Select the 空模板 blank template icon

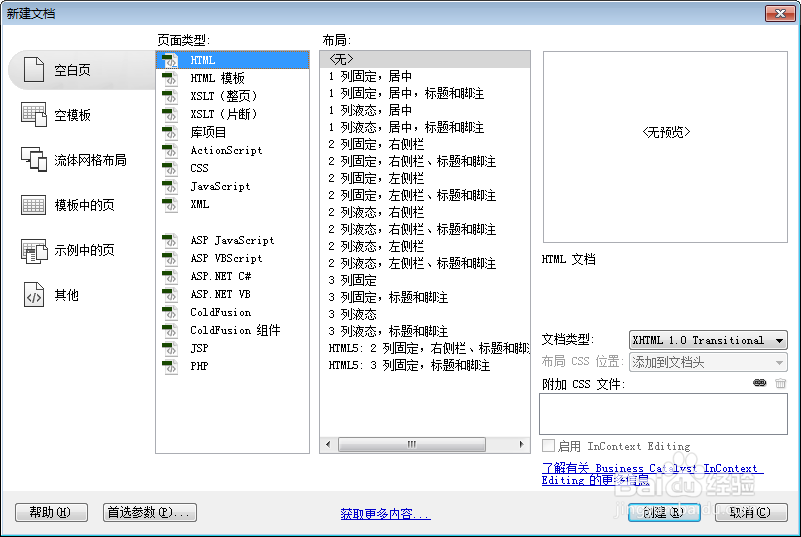[34, 114]
